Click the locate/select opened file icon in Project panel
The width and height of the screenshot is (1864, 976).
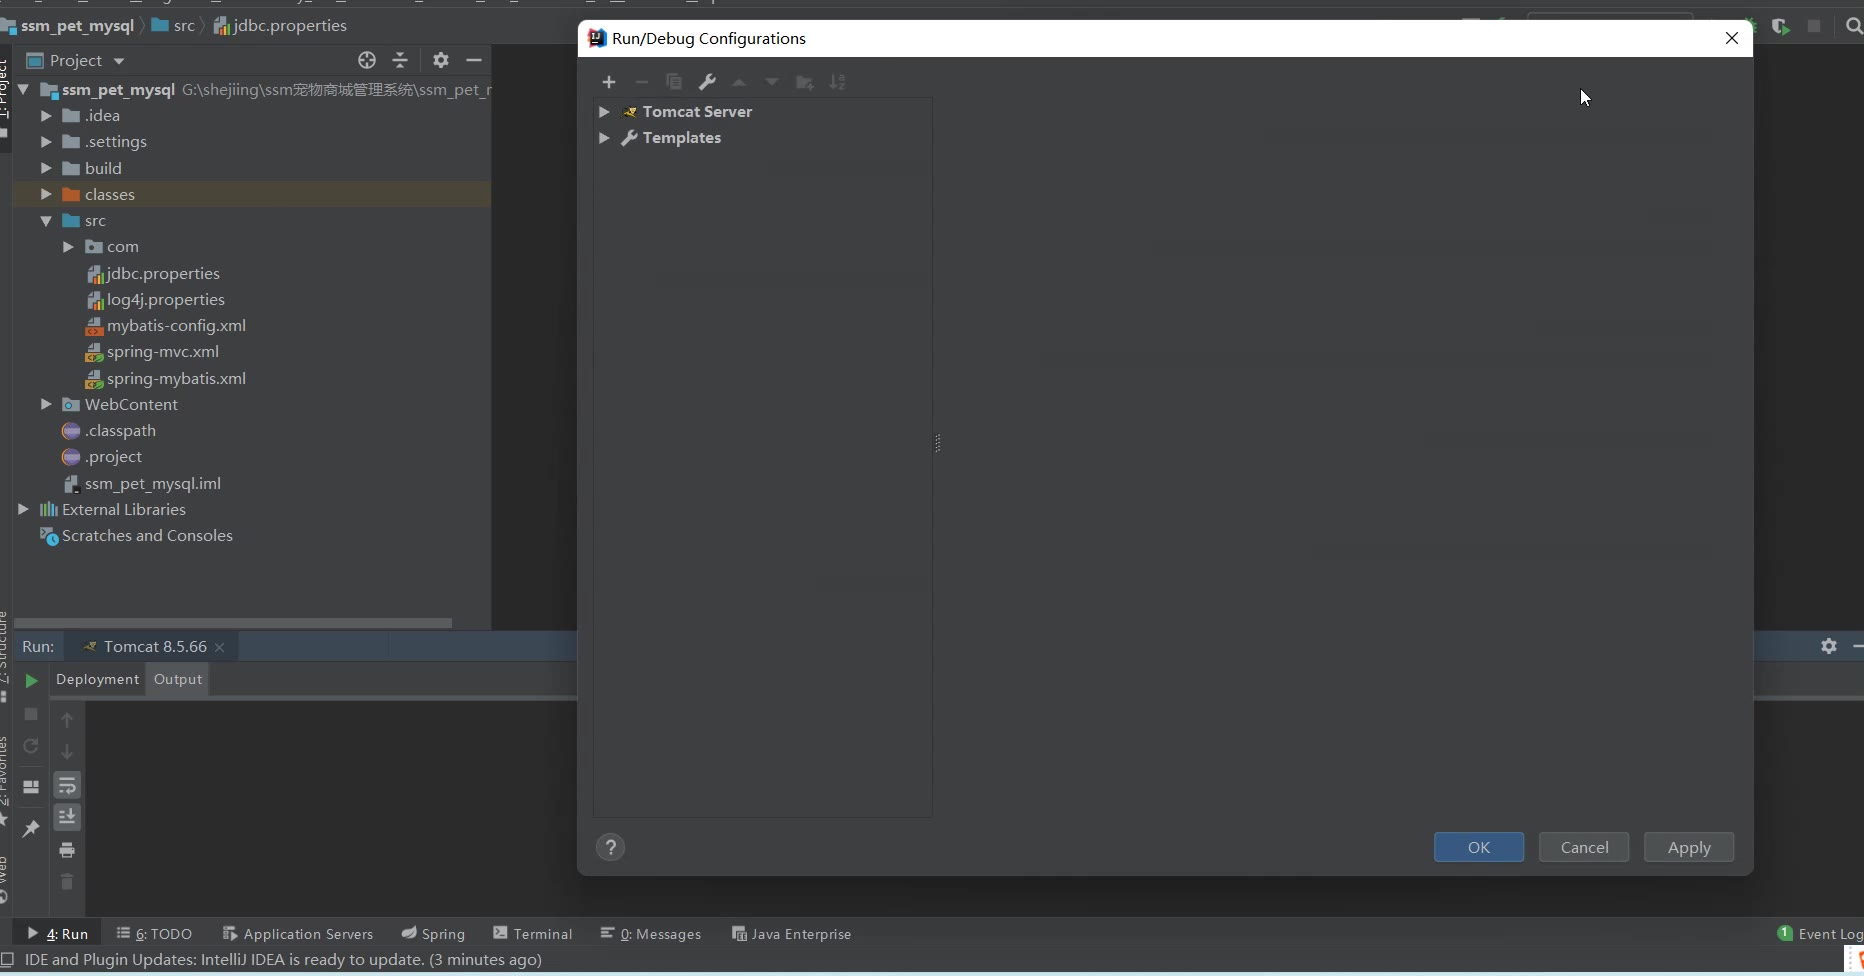367,60
